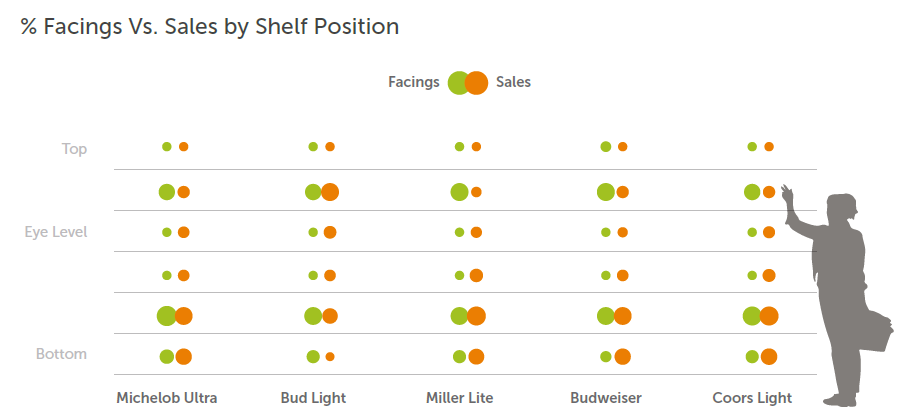Image resolution: width=909 pixels, height=420 pixels.
Task: Click the Miller Lite axis label
Action: [x=459, y=398]
